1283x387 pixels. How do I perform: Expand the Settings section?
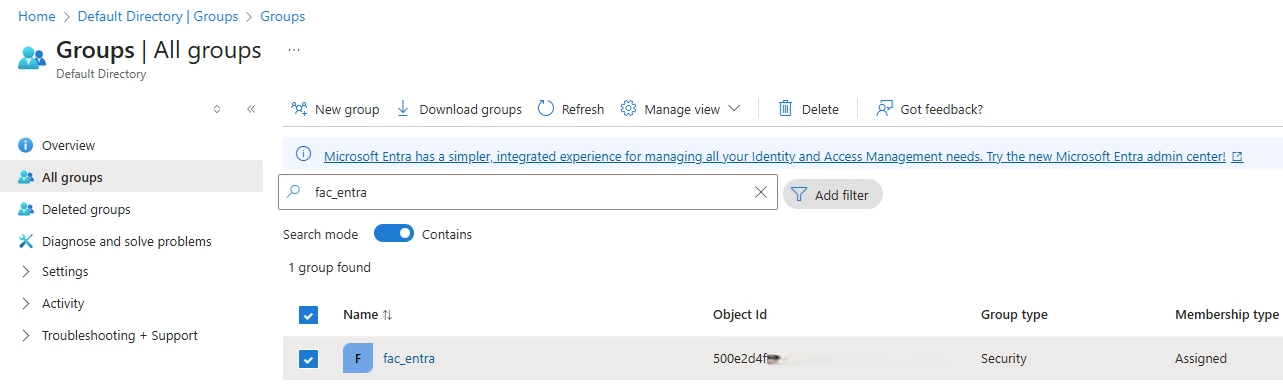(26, 272)
